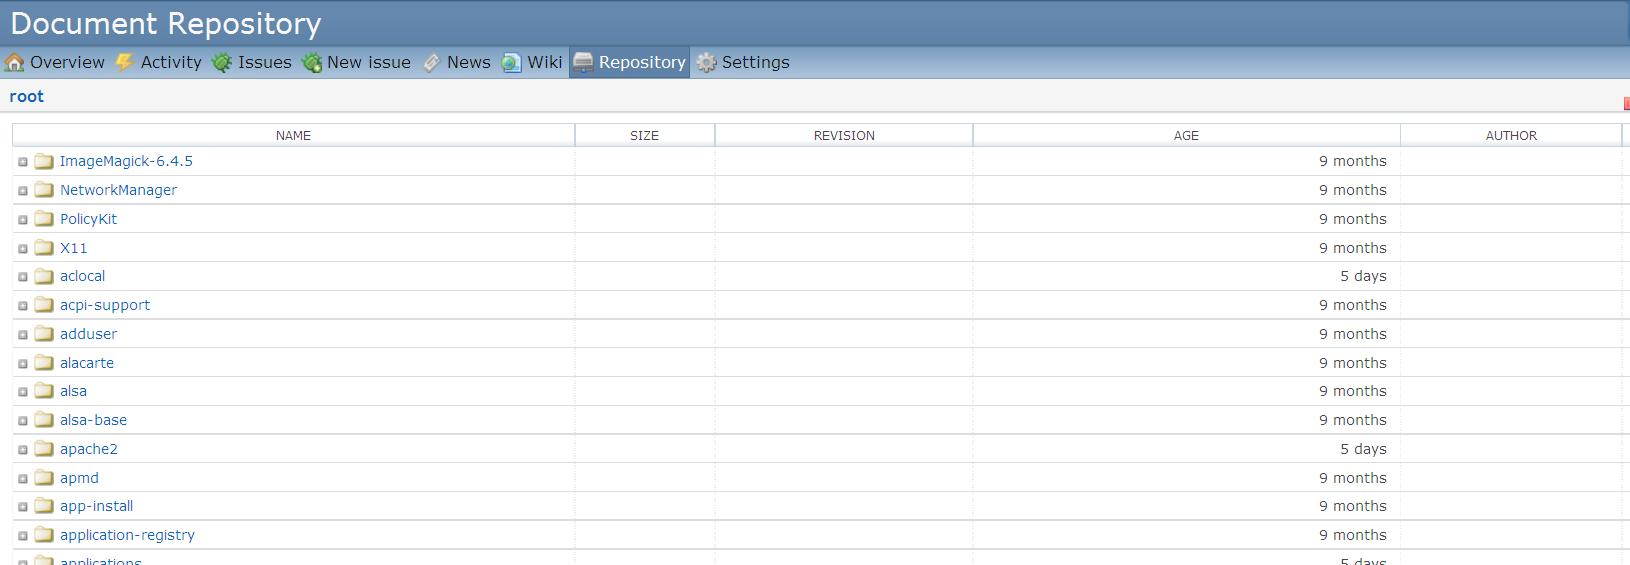Open the aclocal folder link
This screenshot has width=1630, height=565.
[82, 276]
